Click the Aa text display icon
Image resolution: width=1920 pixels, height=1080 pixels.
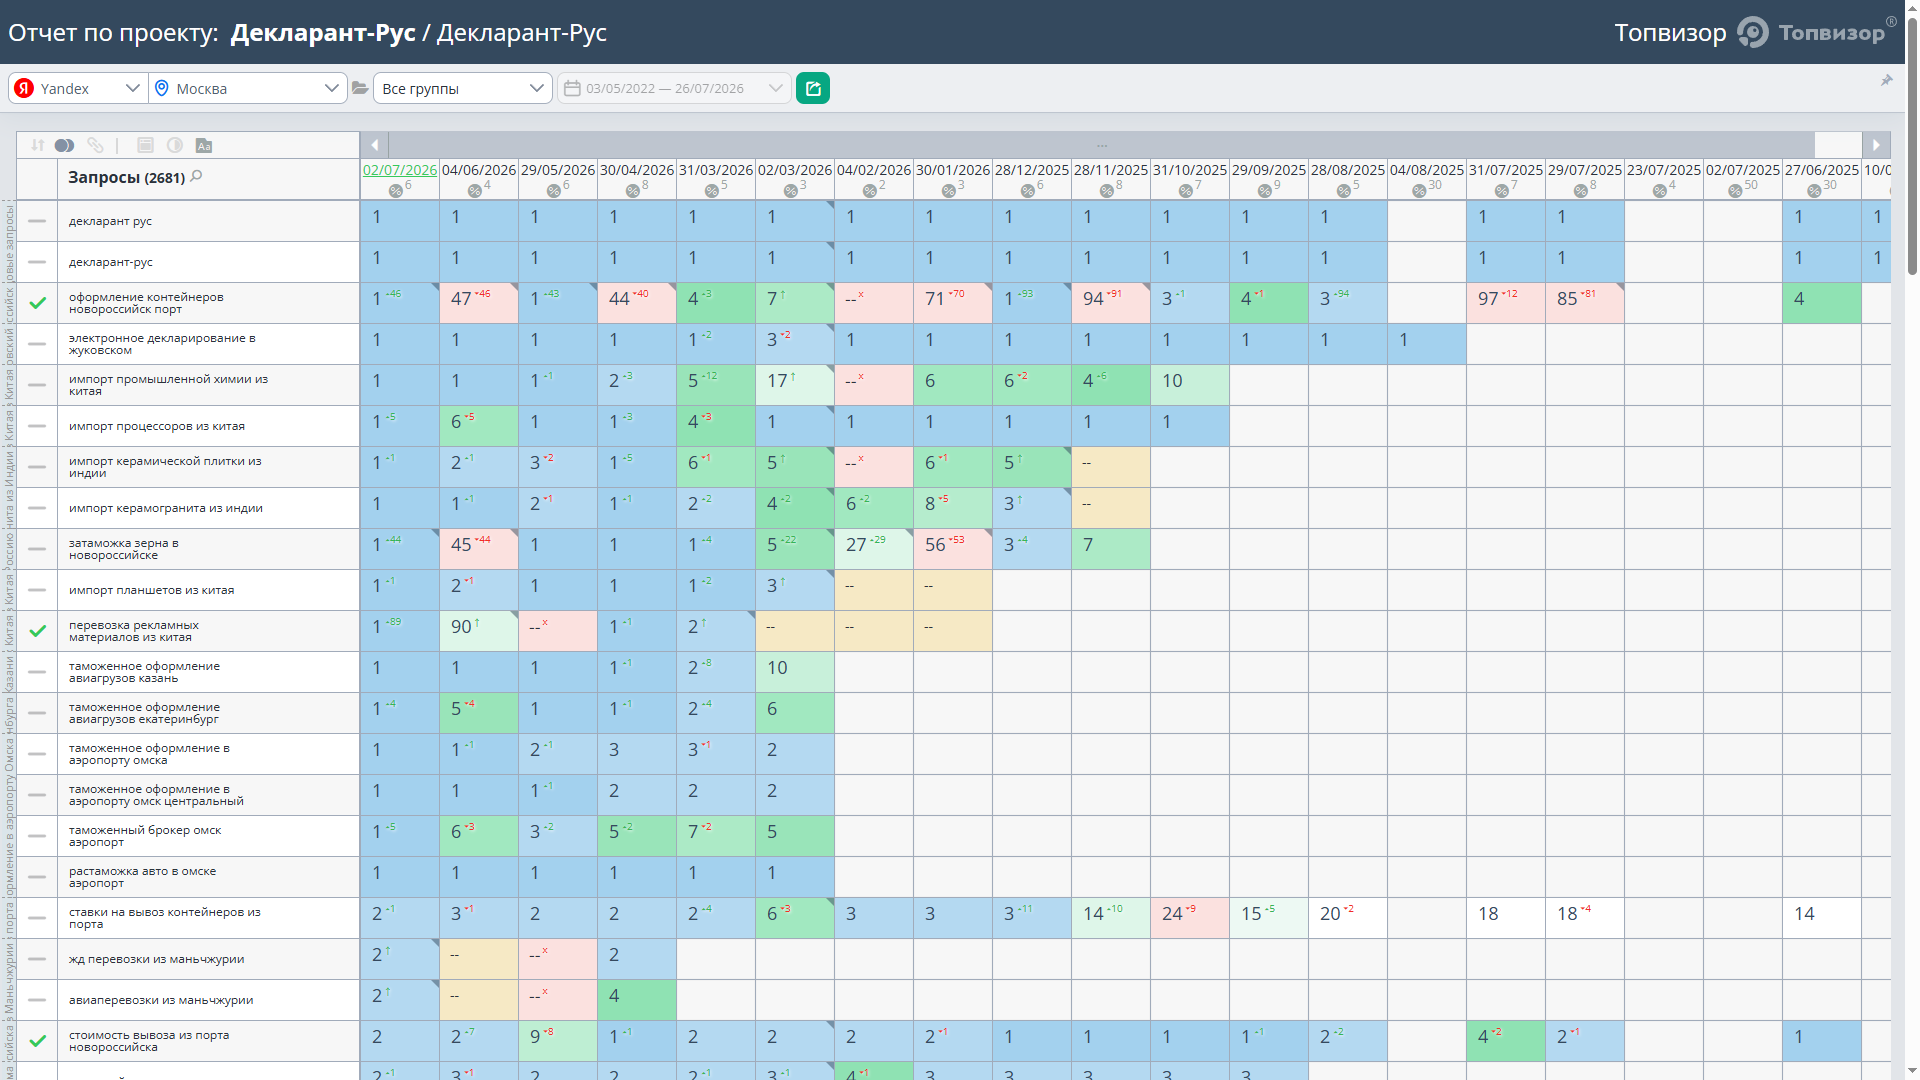pos(204,145)
